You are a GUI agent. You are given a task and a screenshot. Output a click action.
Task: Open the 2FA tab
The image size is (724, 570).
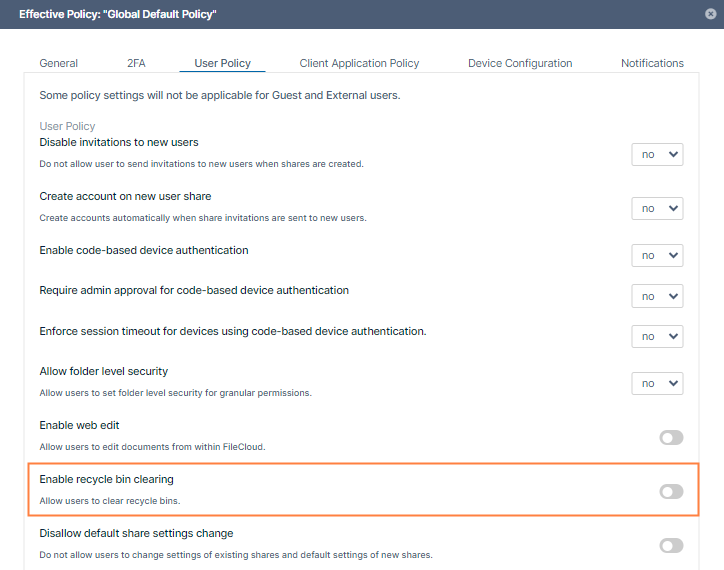[136, 63]
